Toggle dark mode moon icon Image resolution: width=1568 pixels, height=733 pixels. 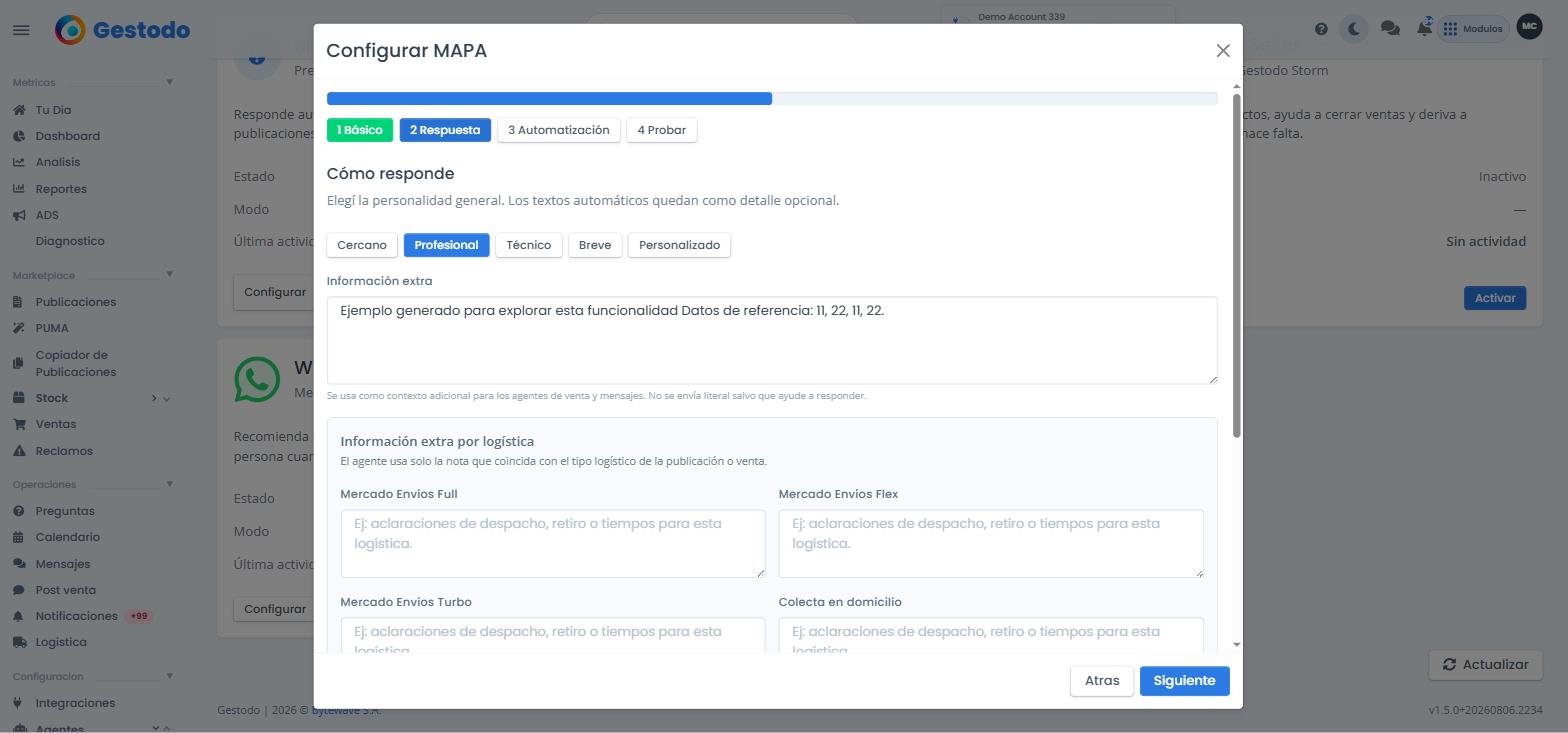click(x=1354, y=29)
